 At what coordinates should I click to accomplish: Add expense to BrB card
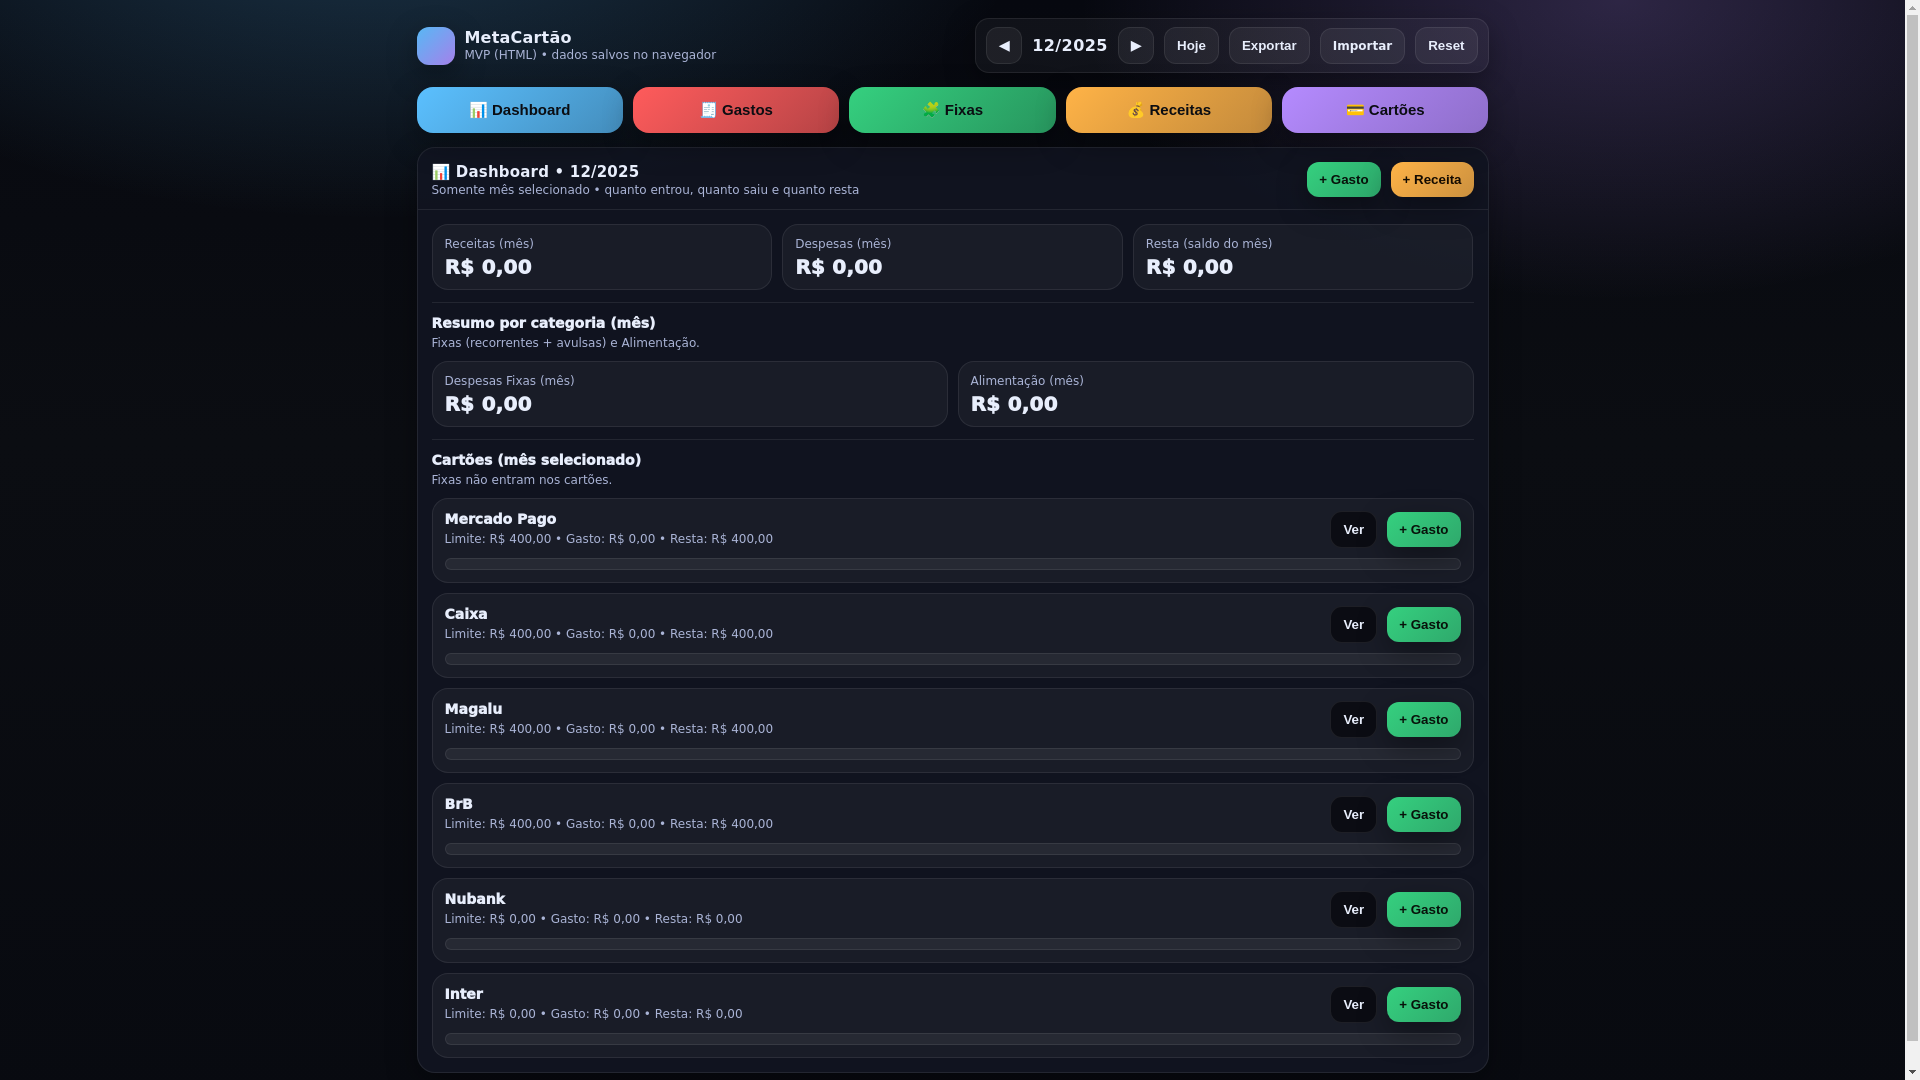tap(1424, 815)
